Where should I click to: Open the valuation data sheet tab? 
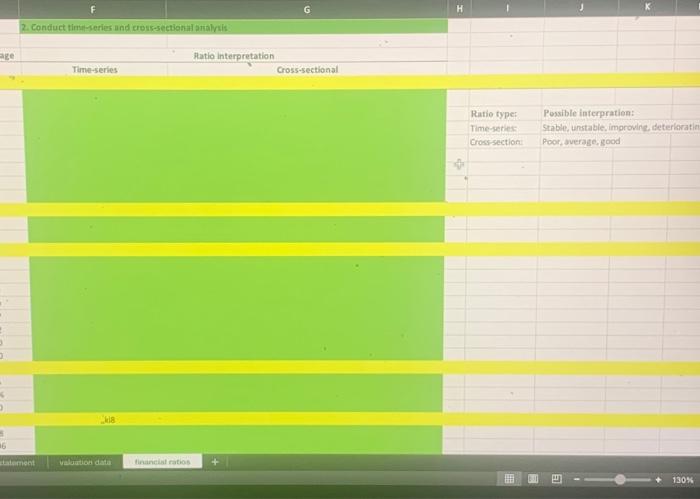pyautogui.click(x=85, y=462)
